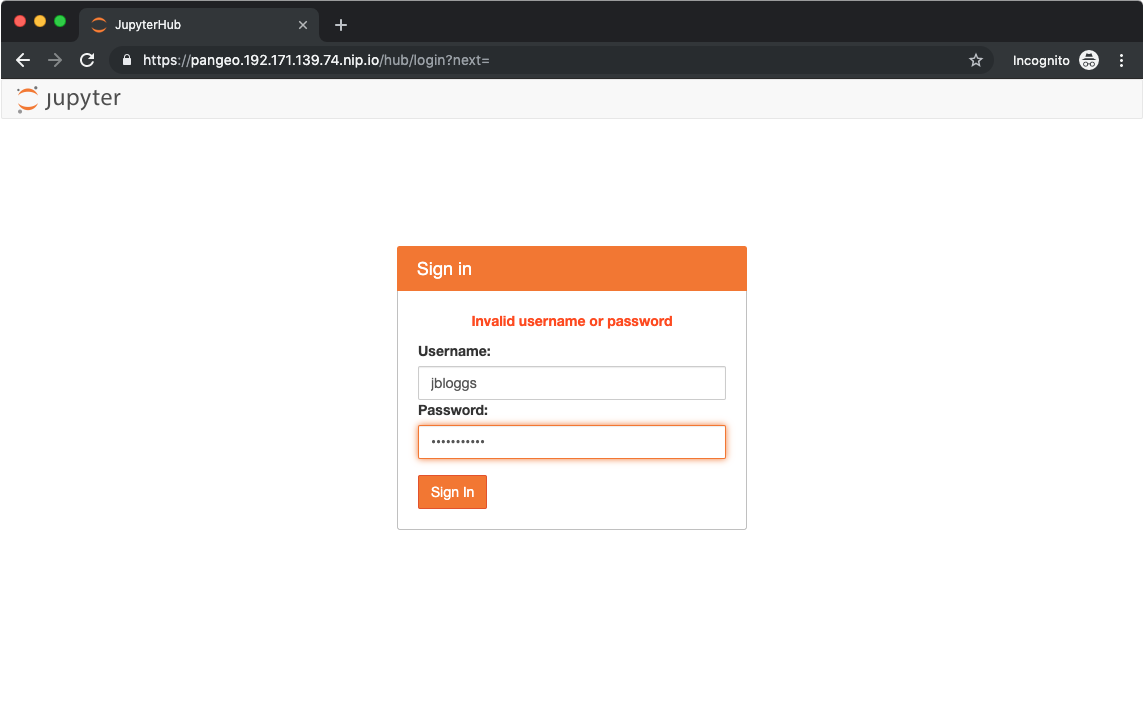Click the invalid username error message
The width and height of the screenshot is (1143, 704).
point(571,321)
